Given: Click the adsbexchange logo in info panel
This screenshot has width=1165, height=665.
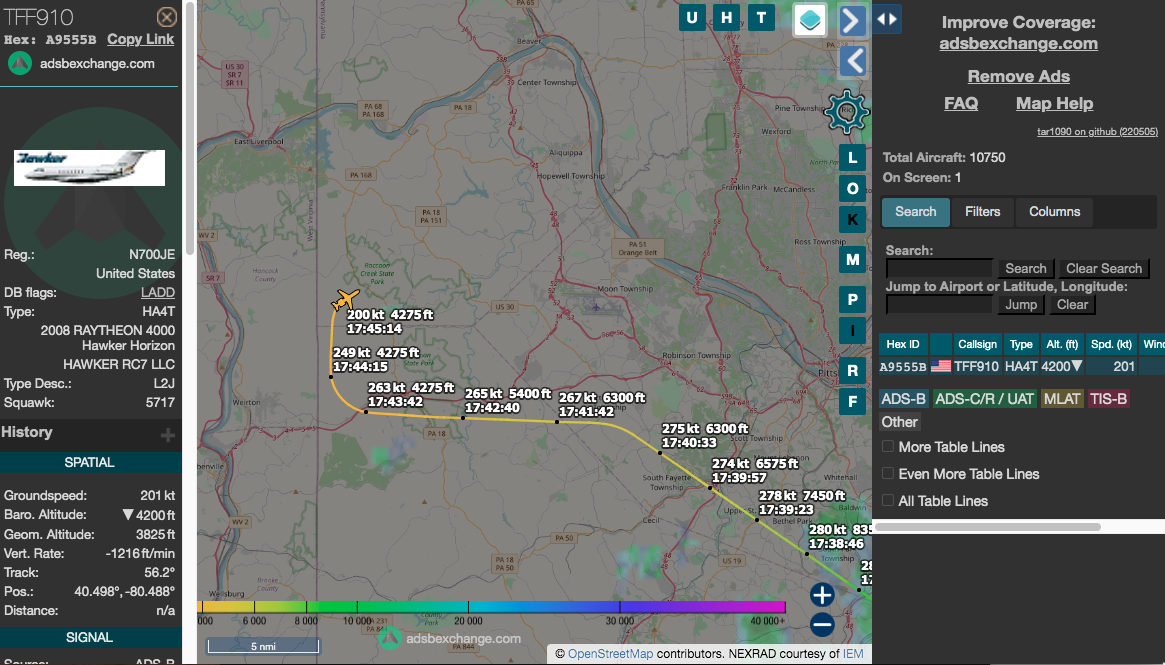Looking at the screenshot, I should [x=20, y=64].
